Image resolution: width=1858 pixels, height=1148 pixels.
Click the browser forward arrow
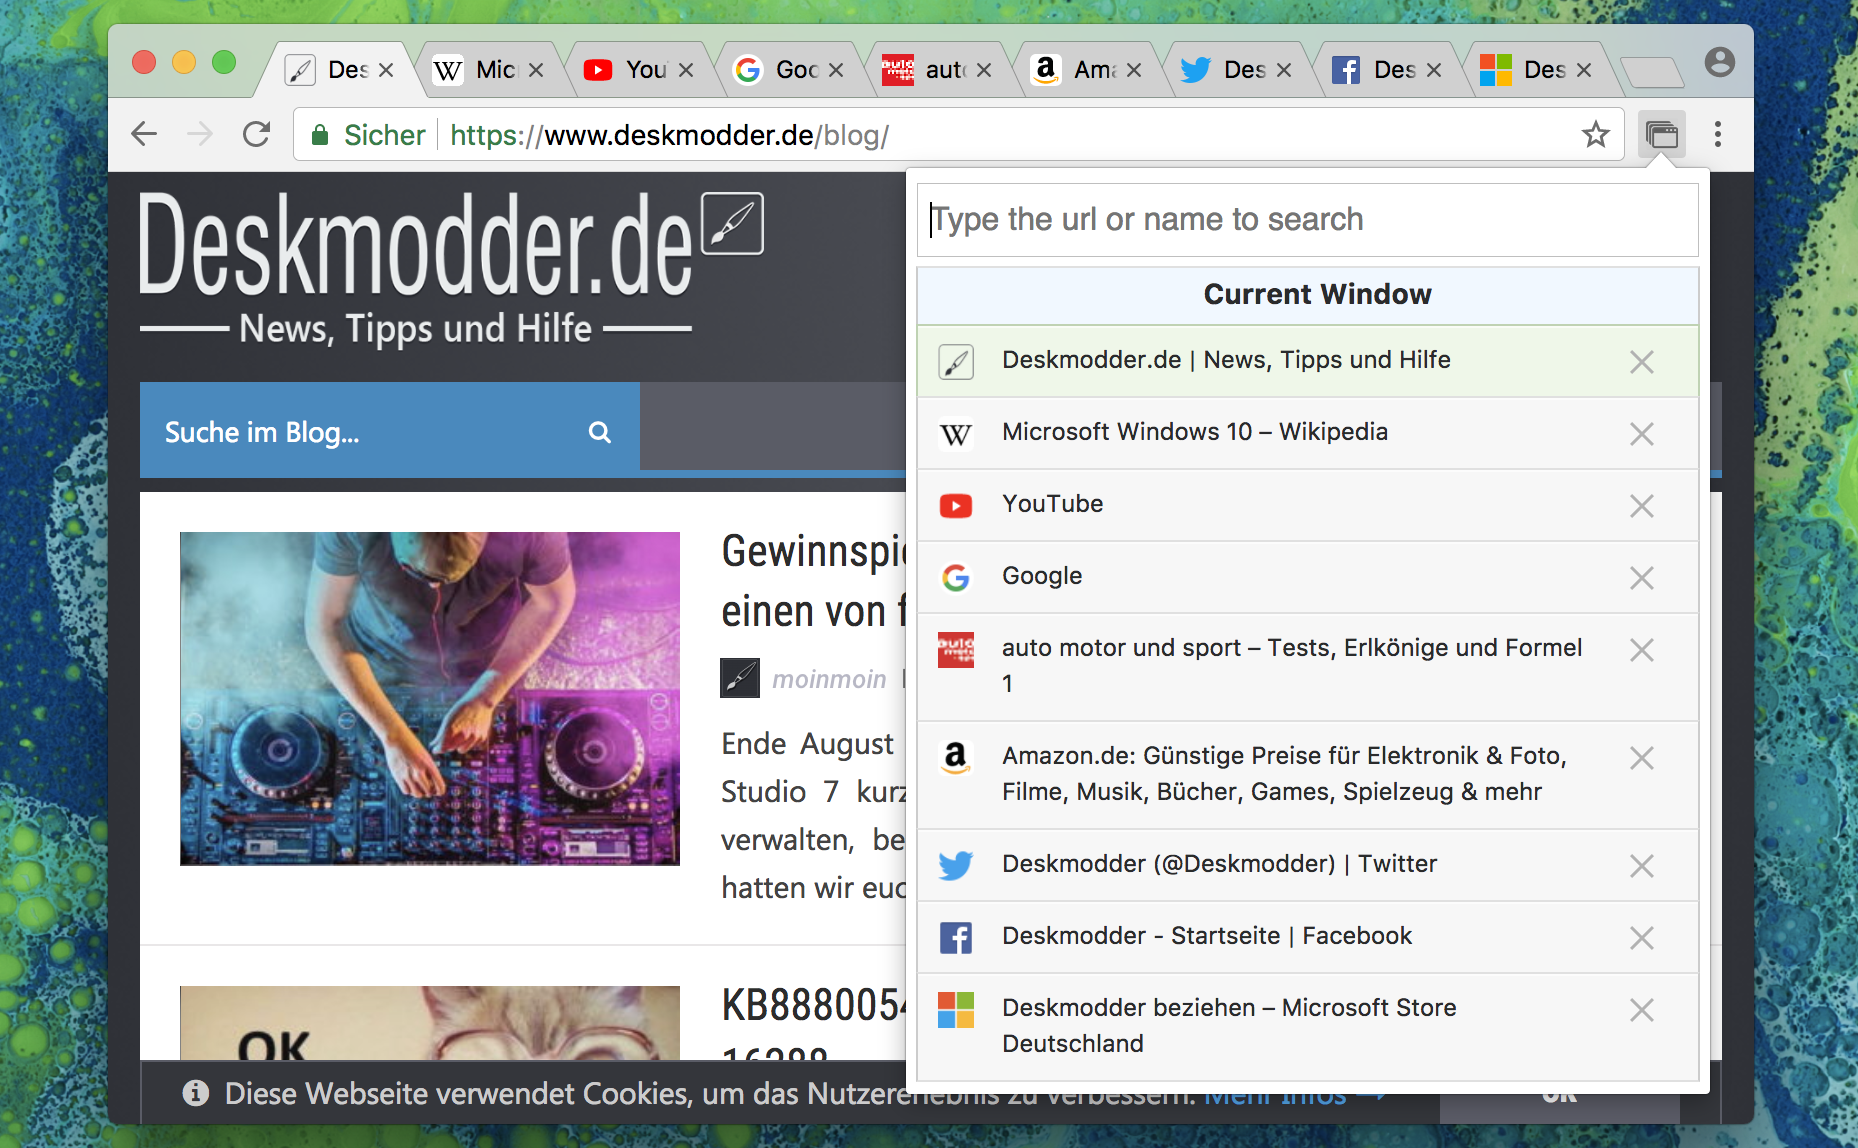coord(200,134)
